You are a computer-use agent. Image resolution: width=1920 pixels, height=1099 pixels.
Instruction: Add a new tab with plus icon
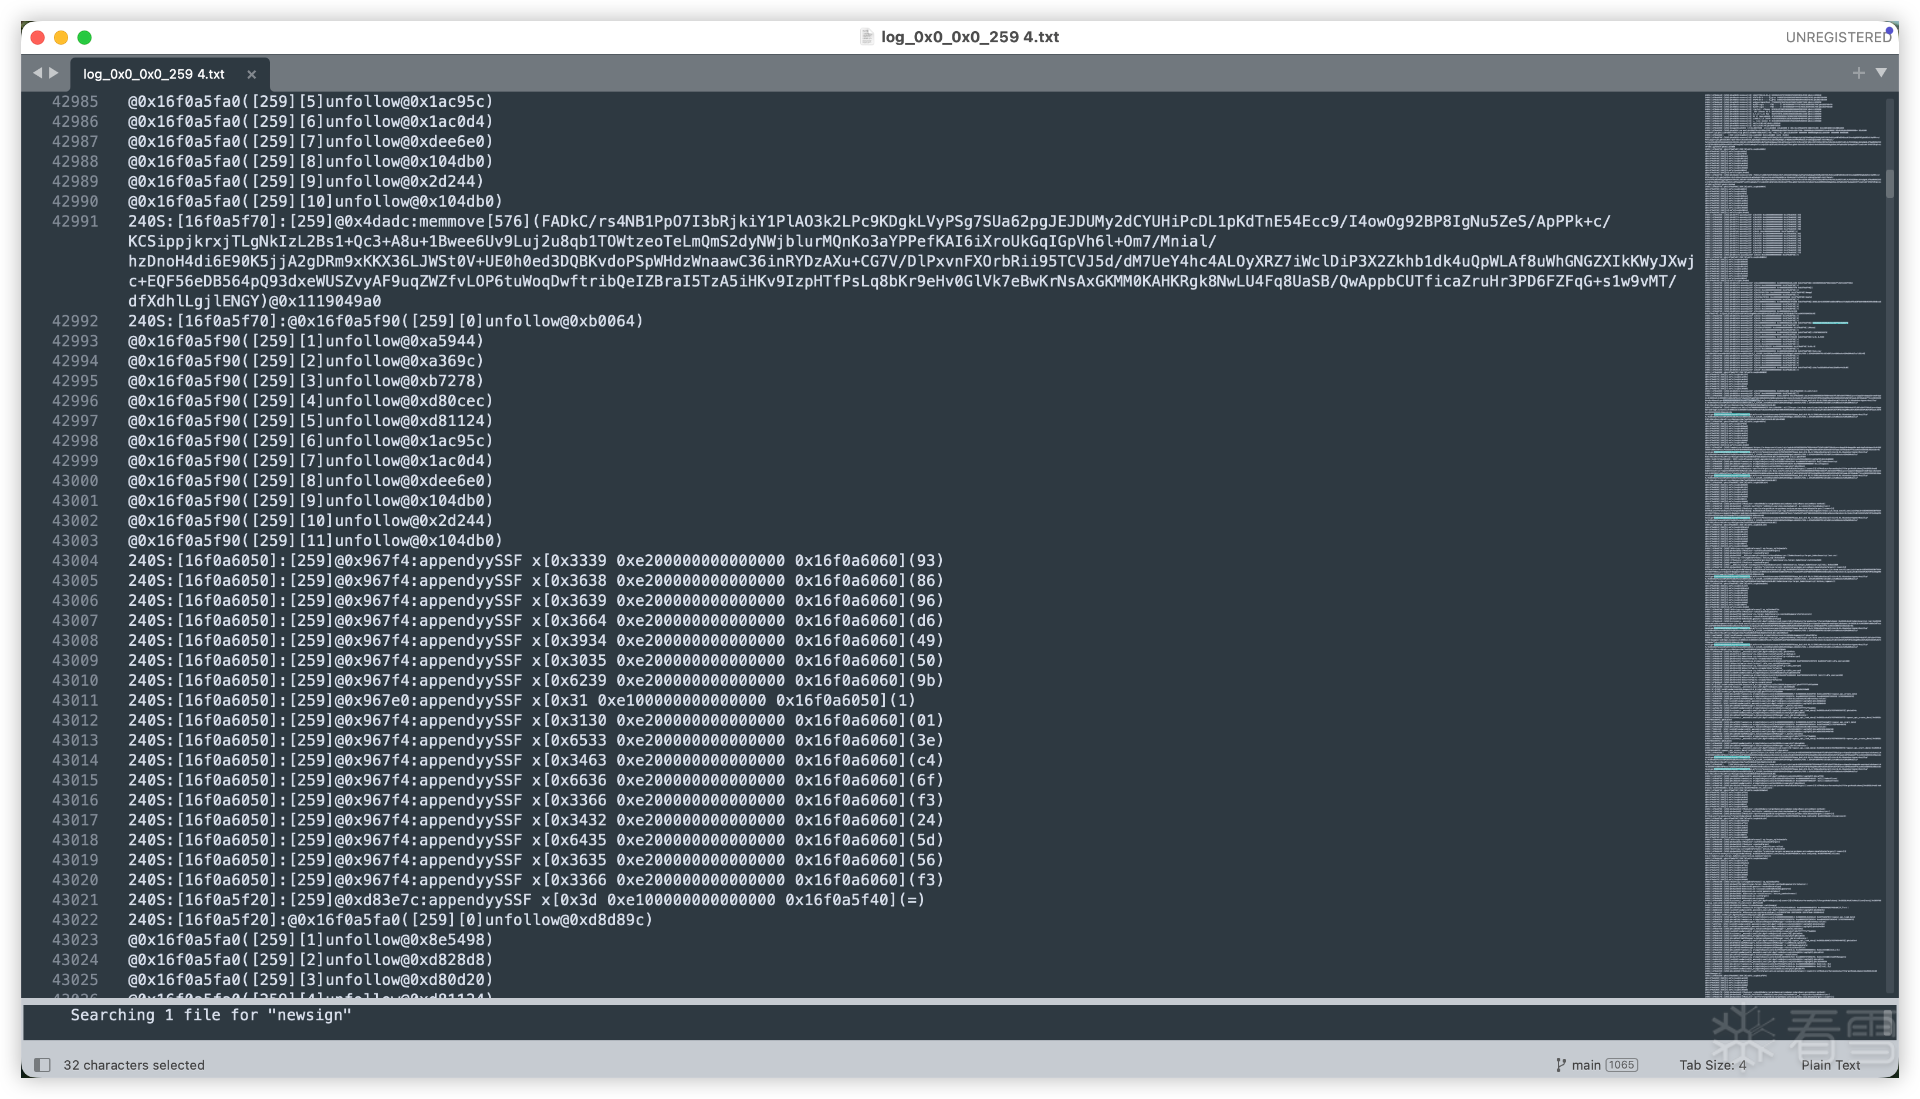coord(1858,73)
